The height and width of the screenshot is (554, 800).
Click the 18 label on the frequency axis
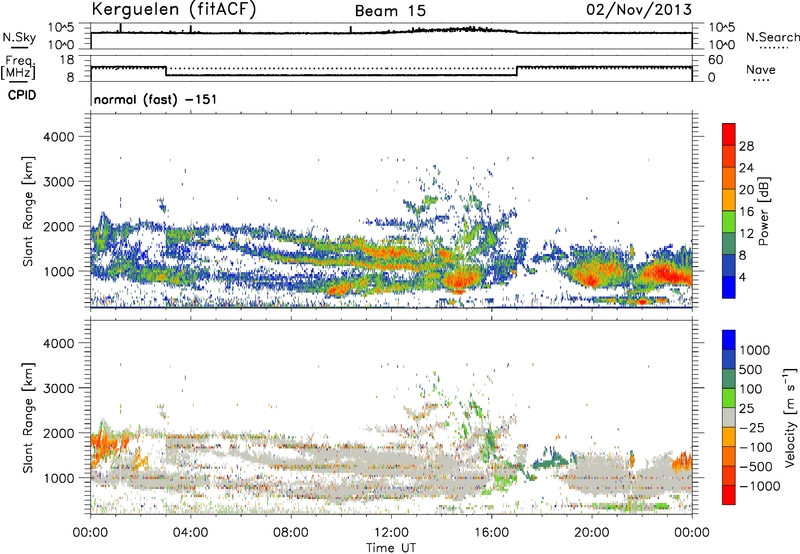point(67,60)
